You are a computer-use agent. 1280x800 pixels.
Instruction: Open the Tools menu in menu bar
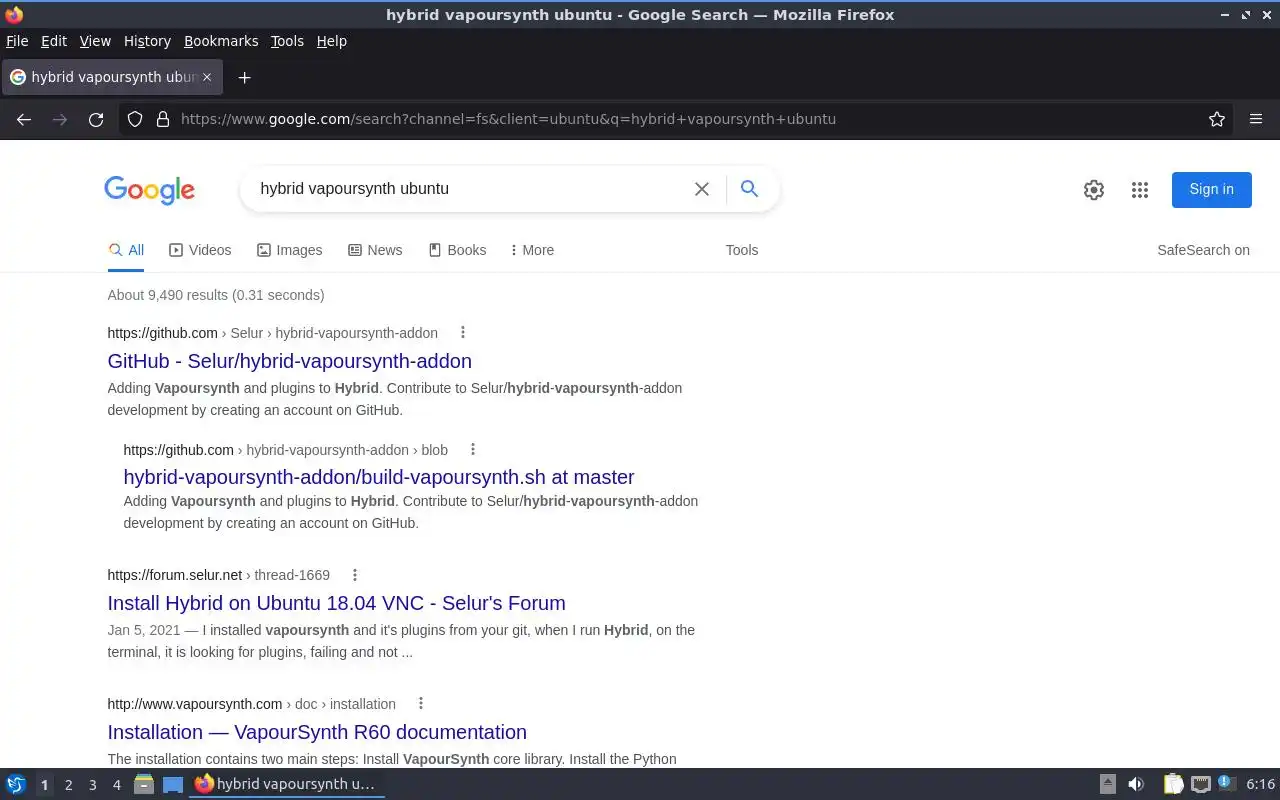click(287, 41)
